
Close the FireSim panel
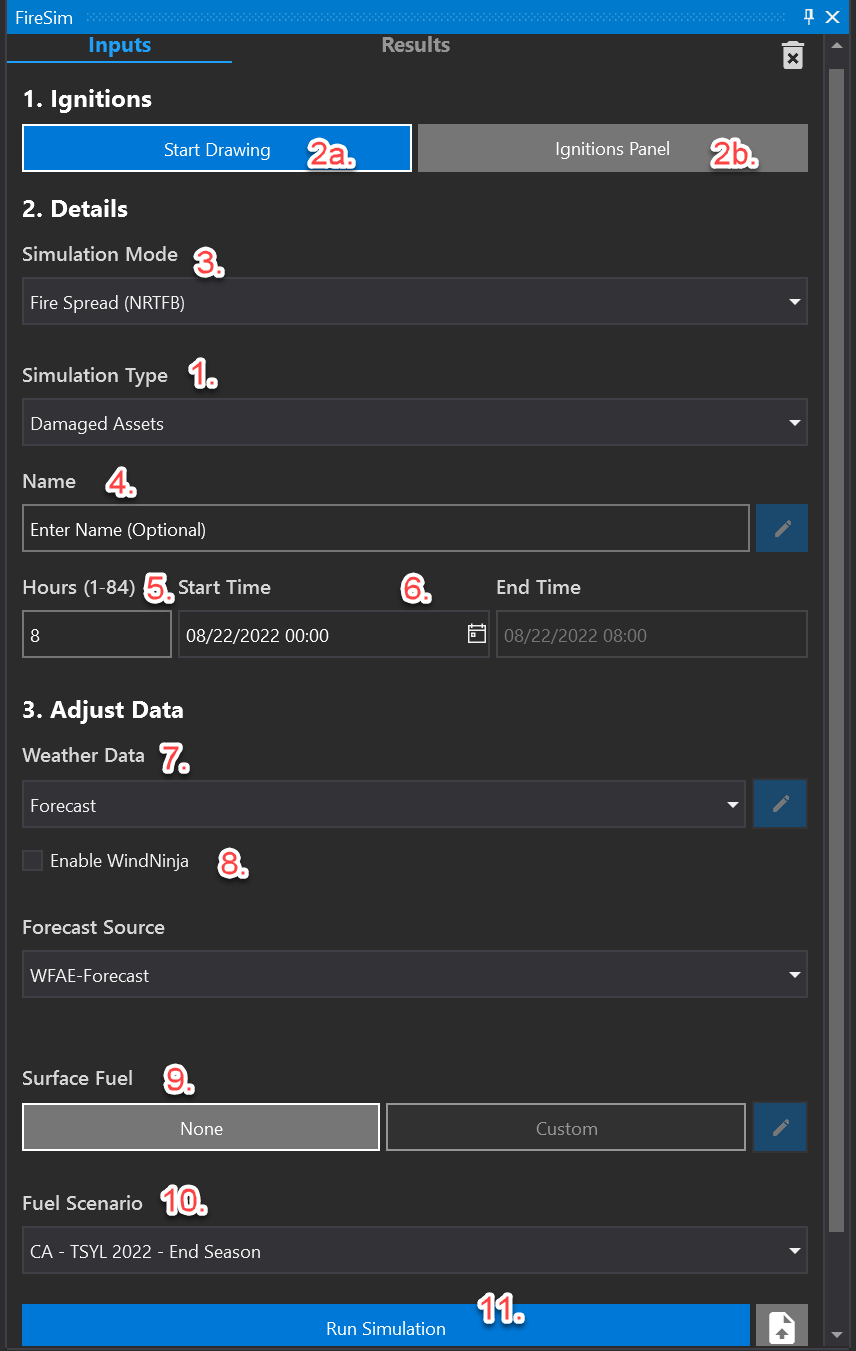click(x=832, y=17)
